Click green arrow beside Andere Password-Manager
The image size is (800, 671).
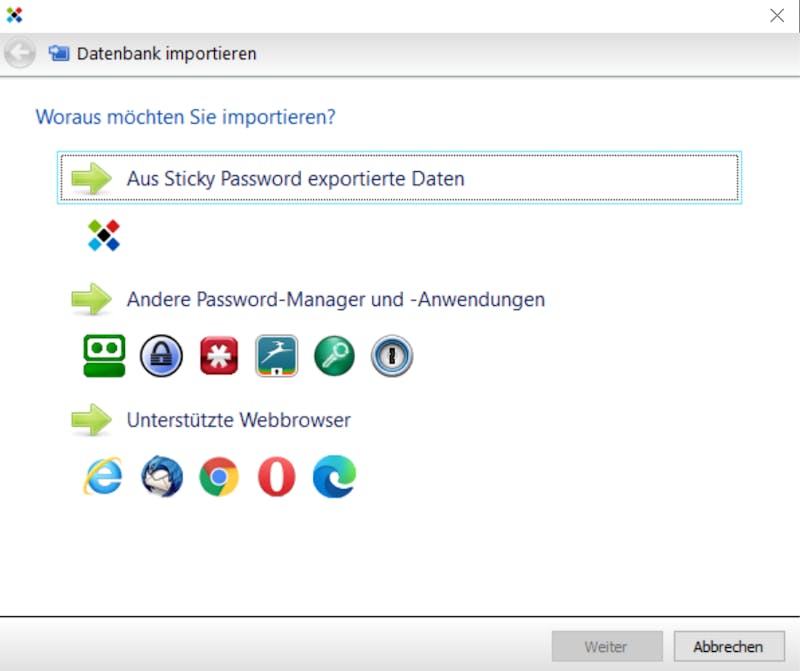91,299
